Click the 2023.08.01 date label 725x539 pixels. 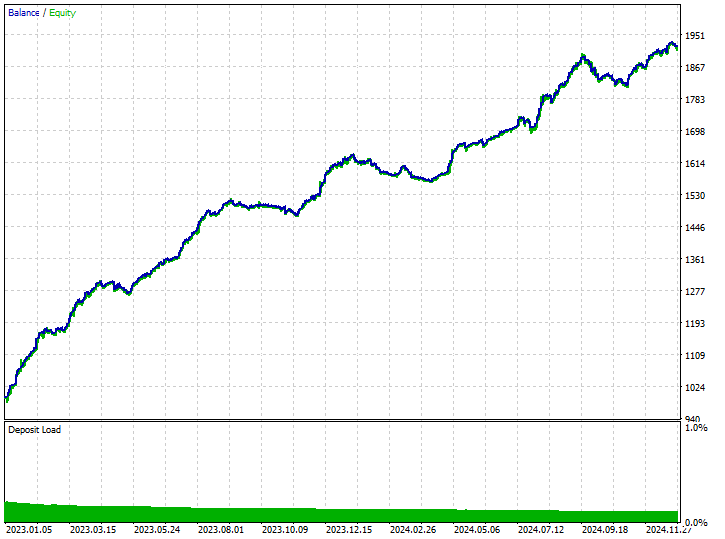[221, 530]
